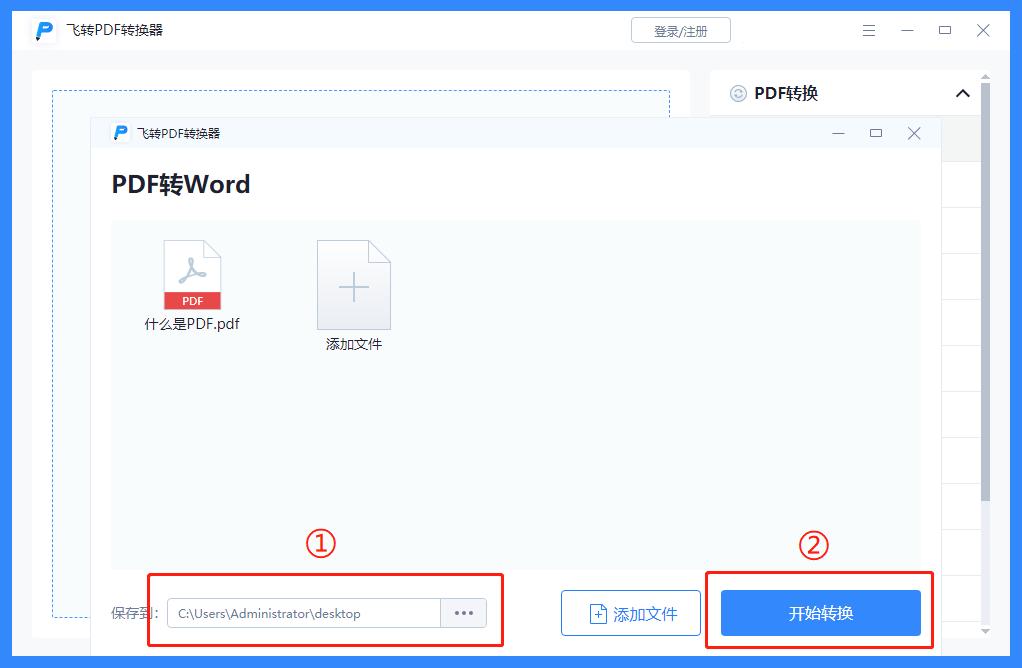Screen dimensions: 1022x668
Task: Click the 添加文件 button near the bottom
Action: tap(631, 613)
